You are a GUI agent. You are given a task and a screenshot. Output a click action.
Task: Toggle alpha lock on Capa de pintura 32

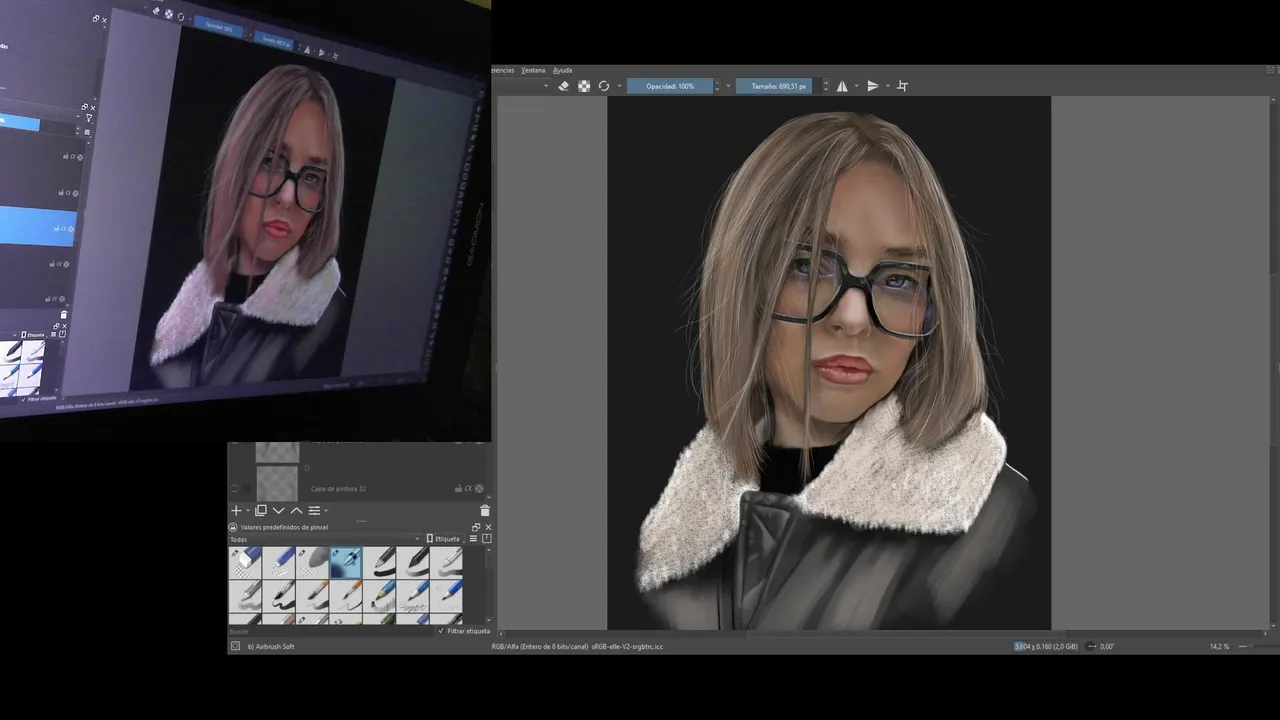click(x=480, y=489)
